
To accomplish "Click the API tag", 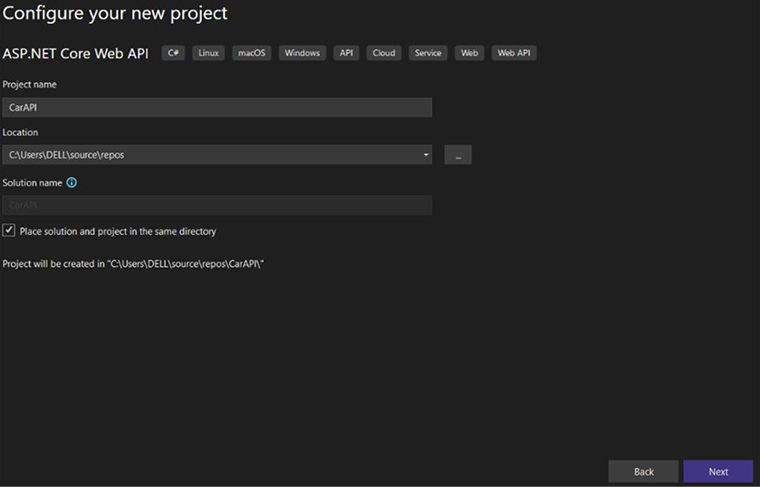I will pyautogui.click(x=346, y=53).
